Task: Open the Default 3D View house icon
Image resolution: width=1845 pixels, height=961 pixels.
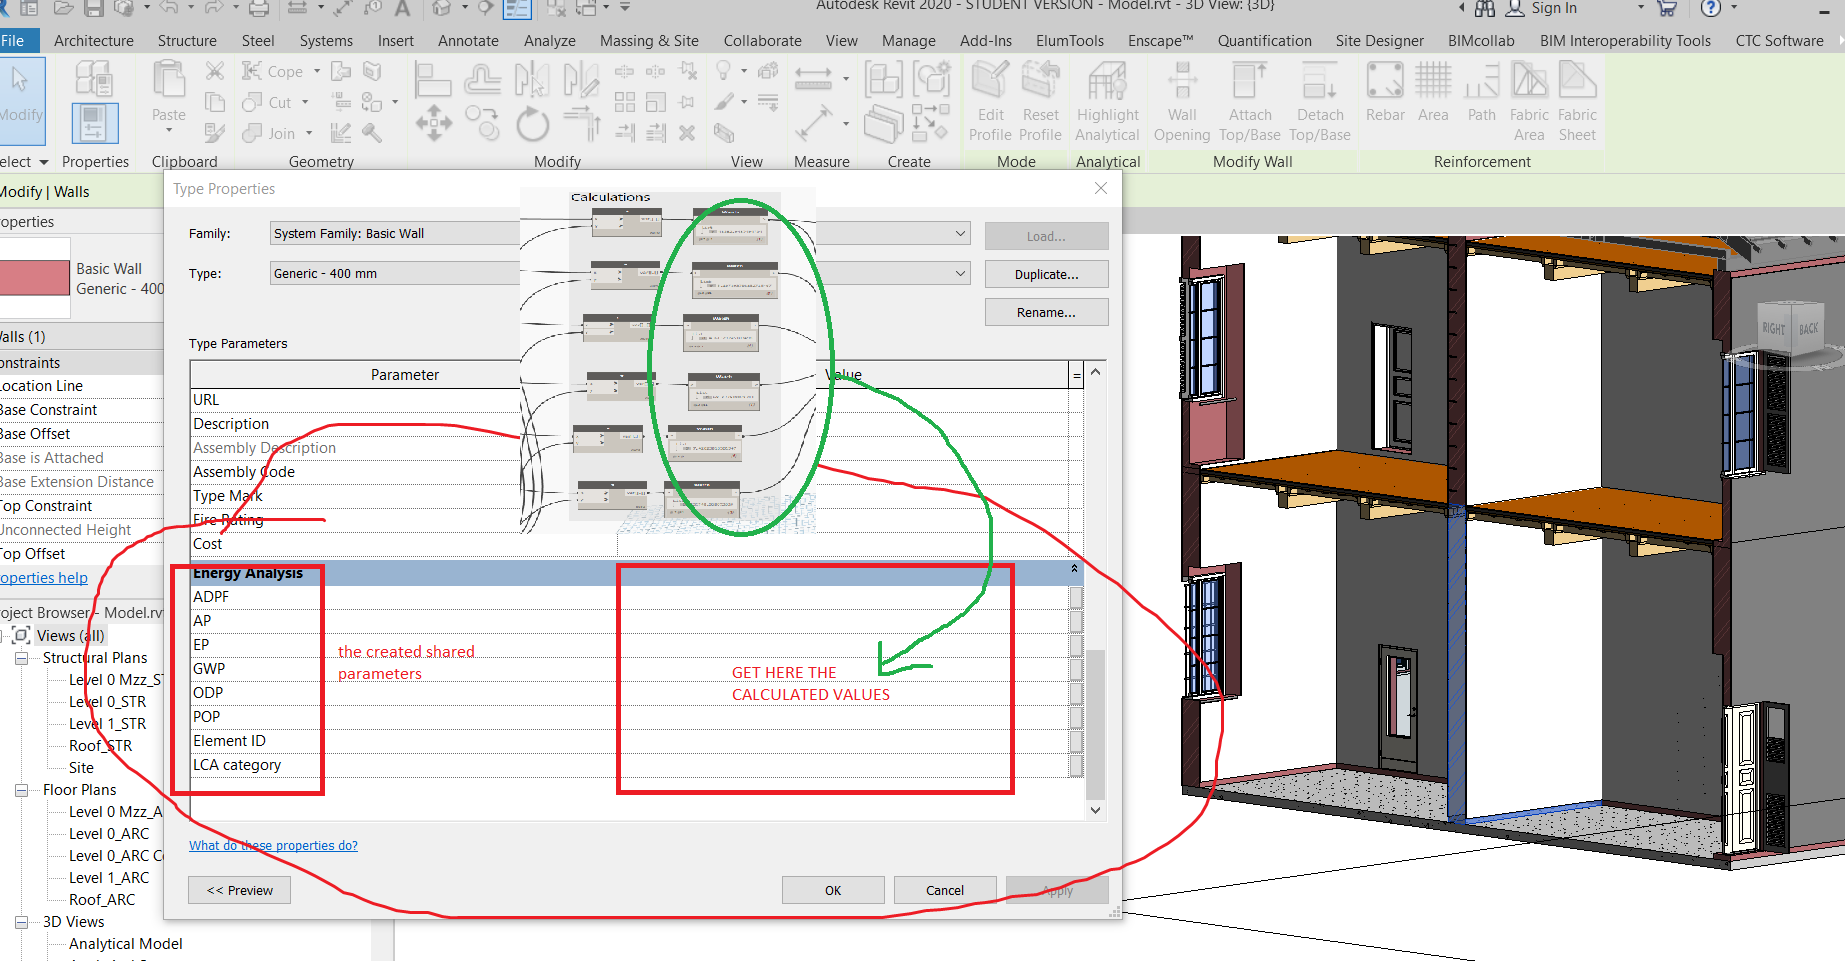Action: [x=442, y=8]
